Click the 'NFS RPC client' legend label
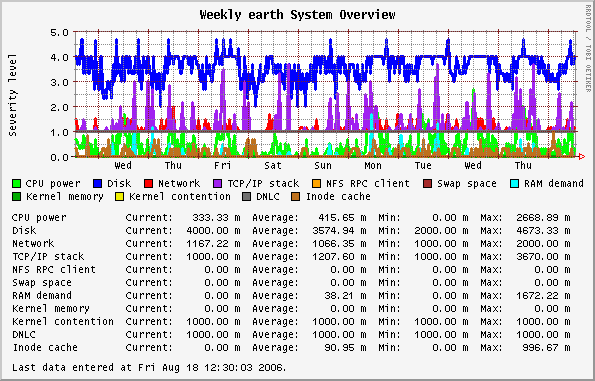Viewport: 595px width, 381px height. click(368, 184)
